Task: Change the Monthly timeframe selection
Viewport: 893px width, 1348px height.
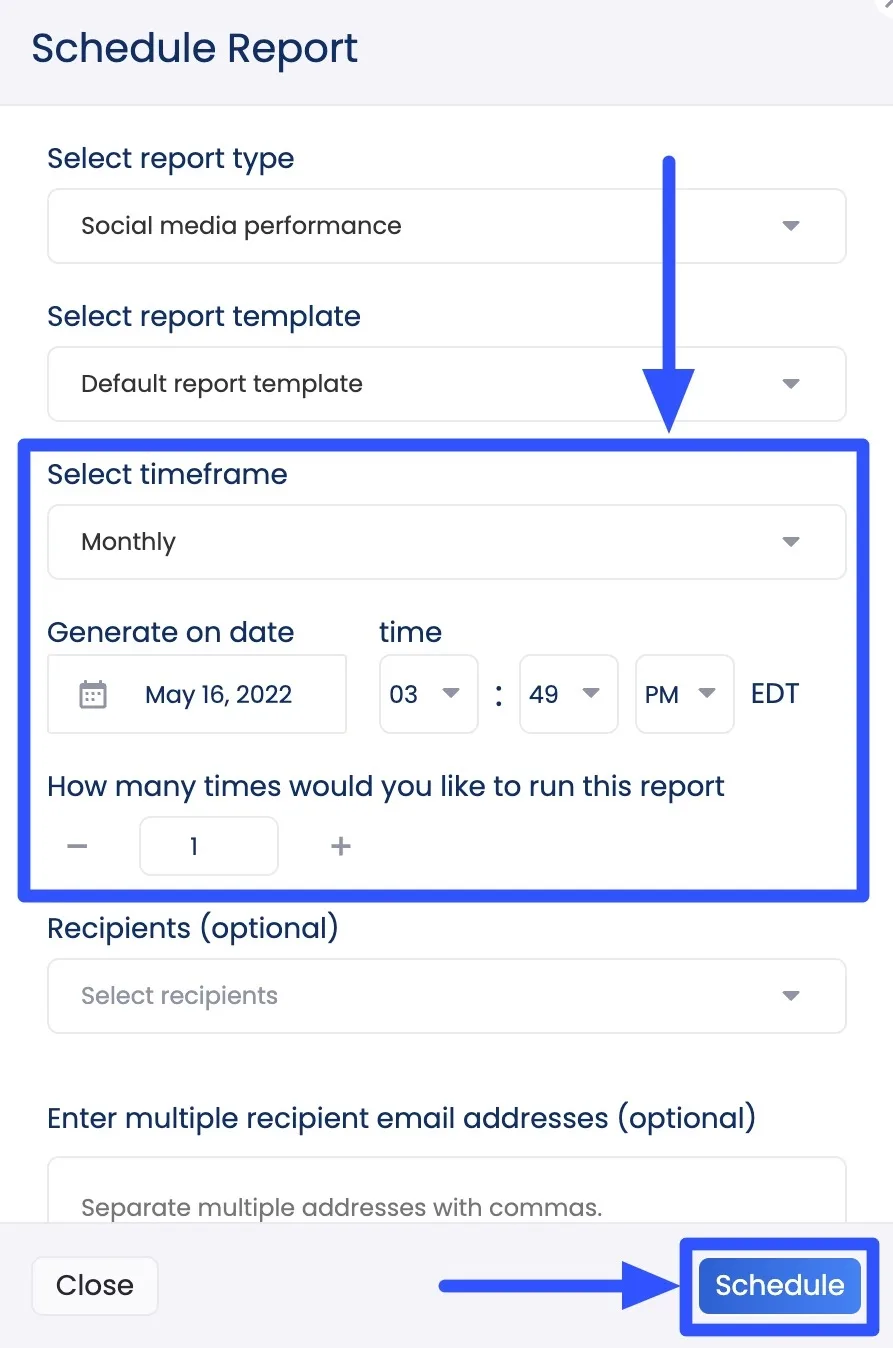Action: tap(400, 541)
